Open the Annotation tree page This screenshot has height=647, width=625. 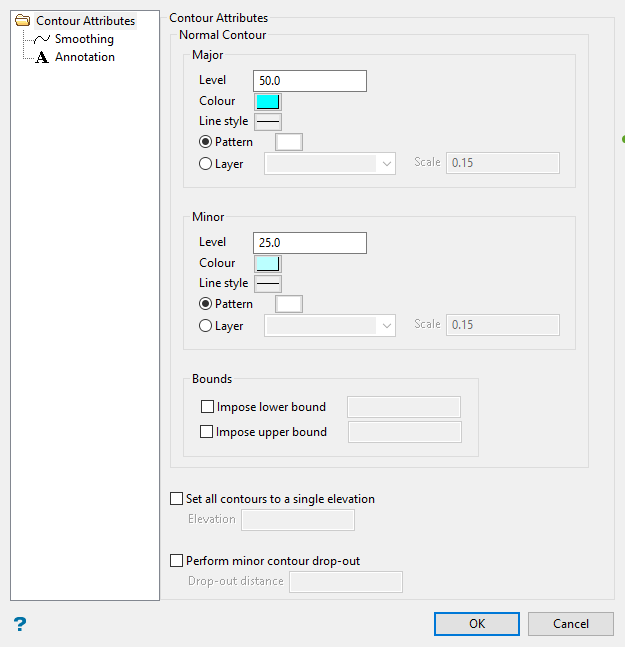(x=85, y=57)
